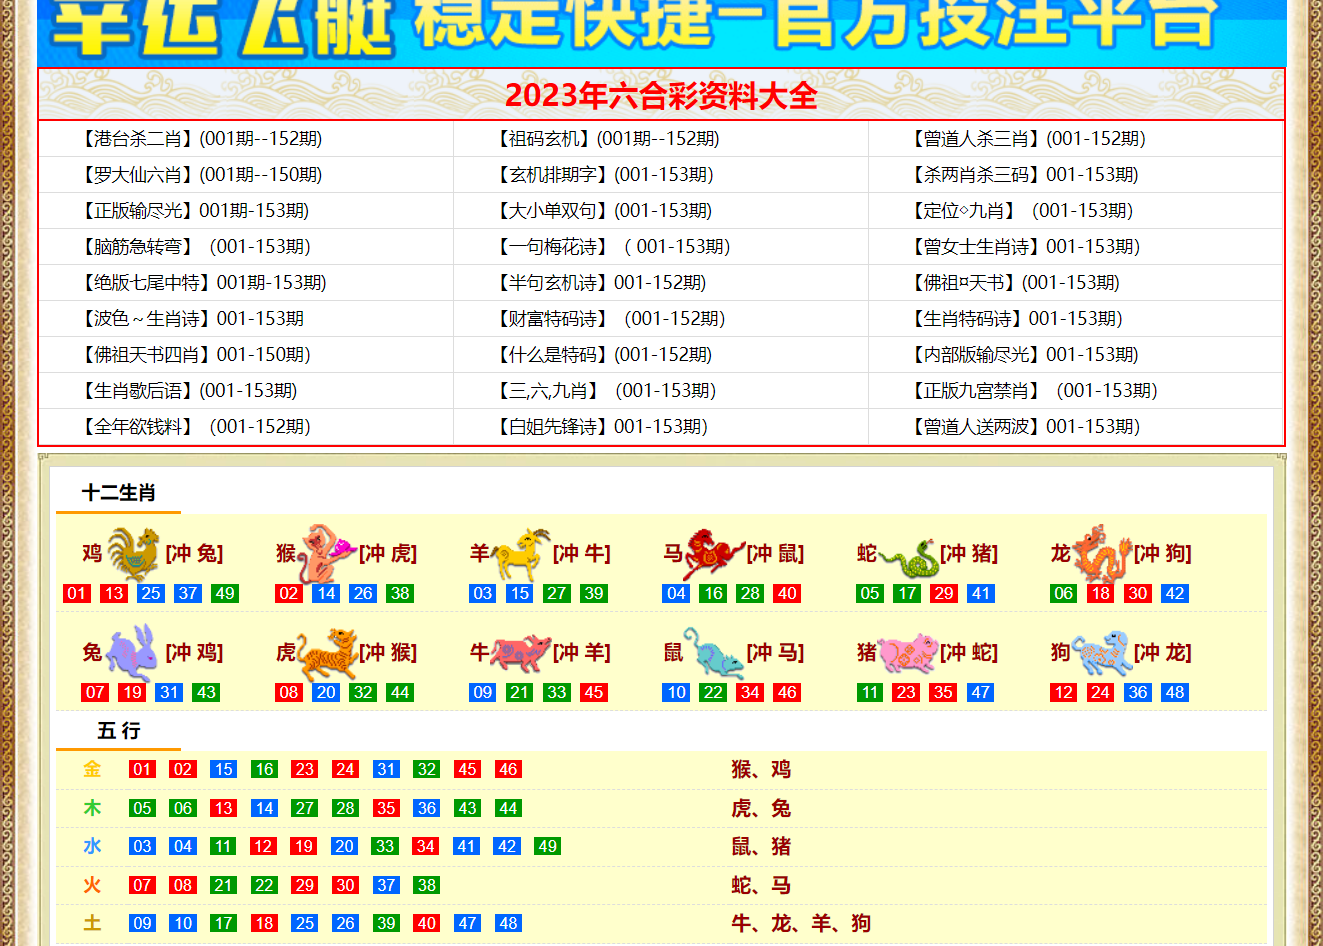Open 【港台杀二肖】(001期--152期) link
Image resolution: width=1323 pixels, height=946 pixels.
pos(199,139)
